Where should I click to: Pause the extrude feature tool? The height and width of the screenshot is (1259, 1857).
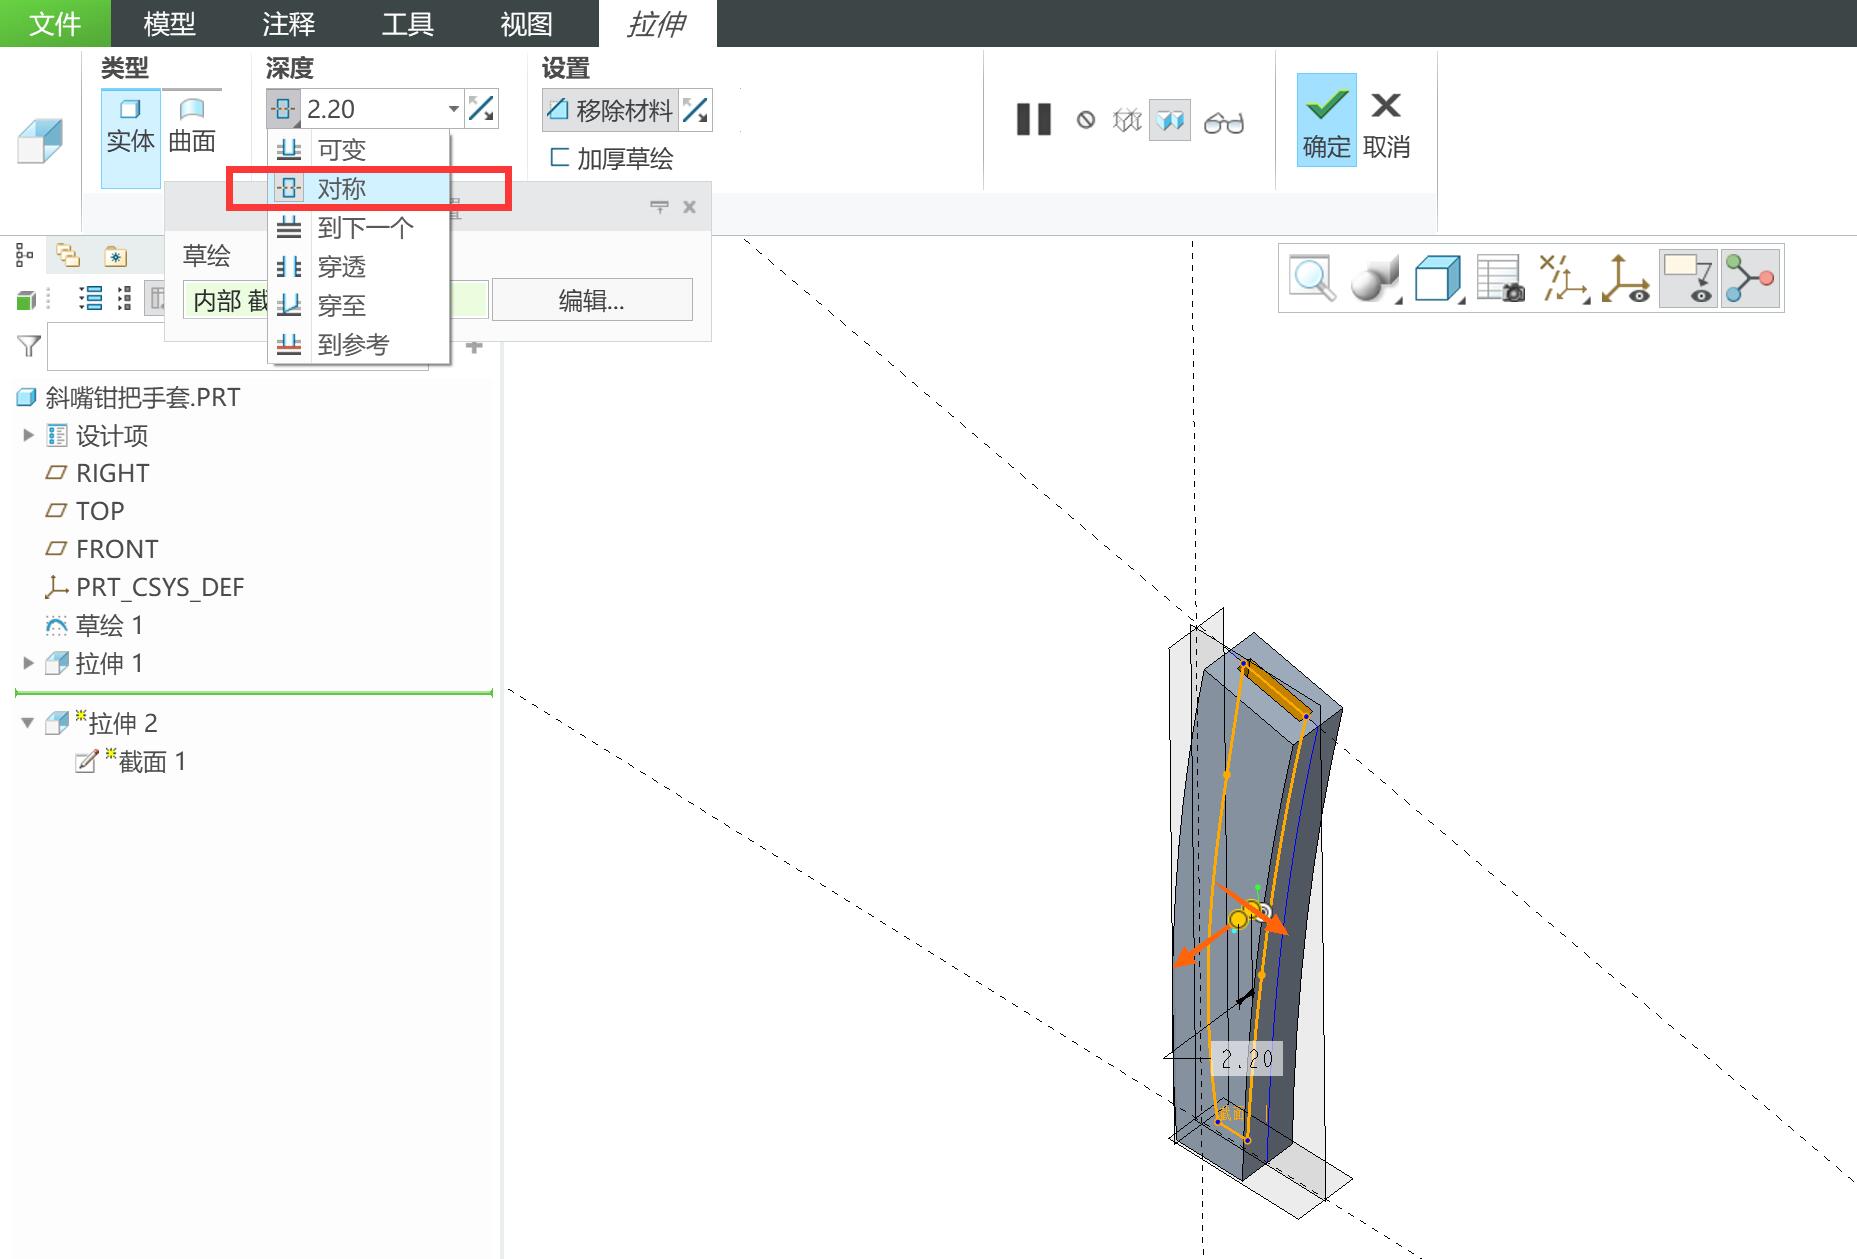(x=1033, y=120)
